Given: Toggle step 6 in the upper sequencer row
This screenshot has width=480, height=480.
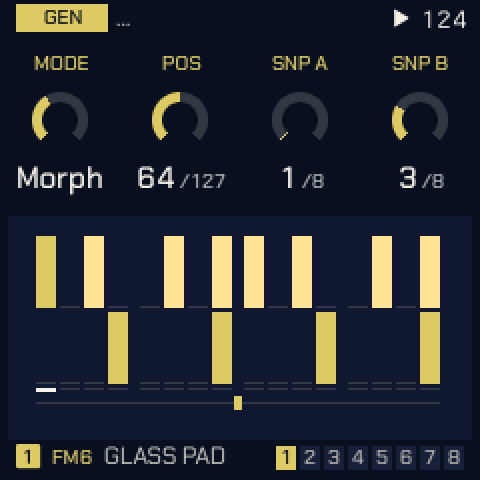Looking at the screenshot, I should [x=174, y=272].
